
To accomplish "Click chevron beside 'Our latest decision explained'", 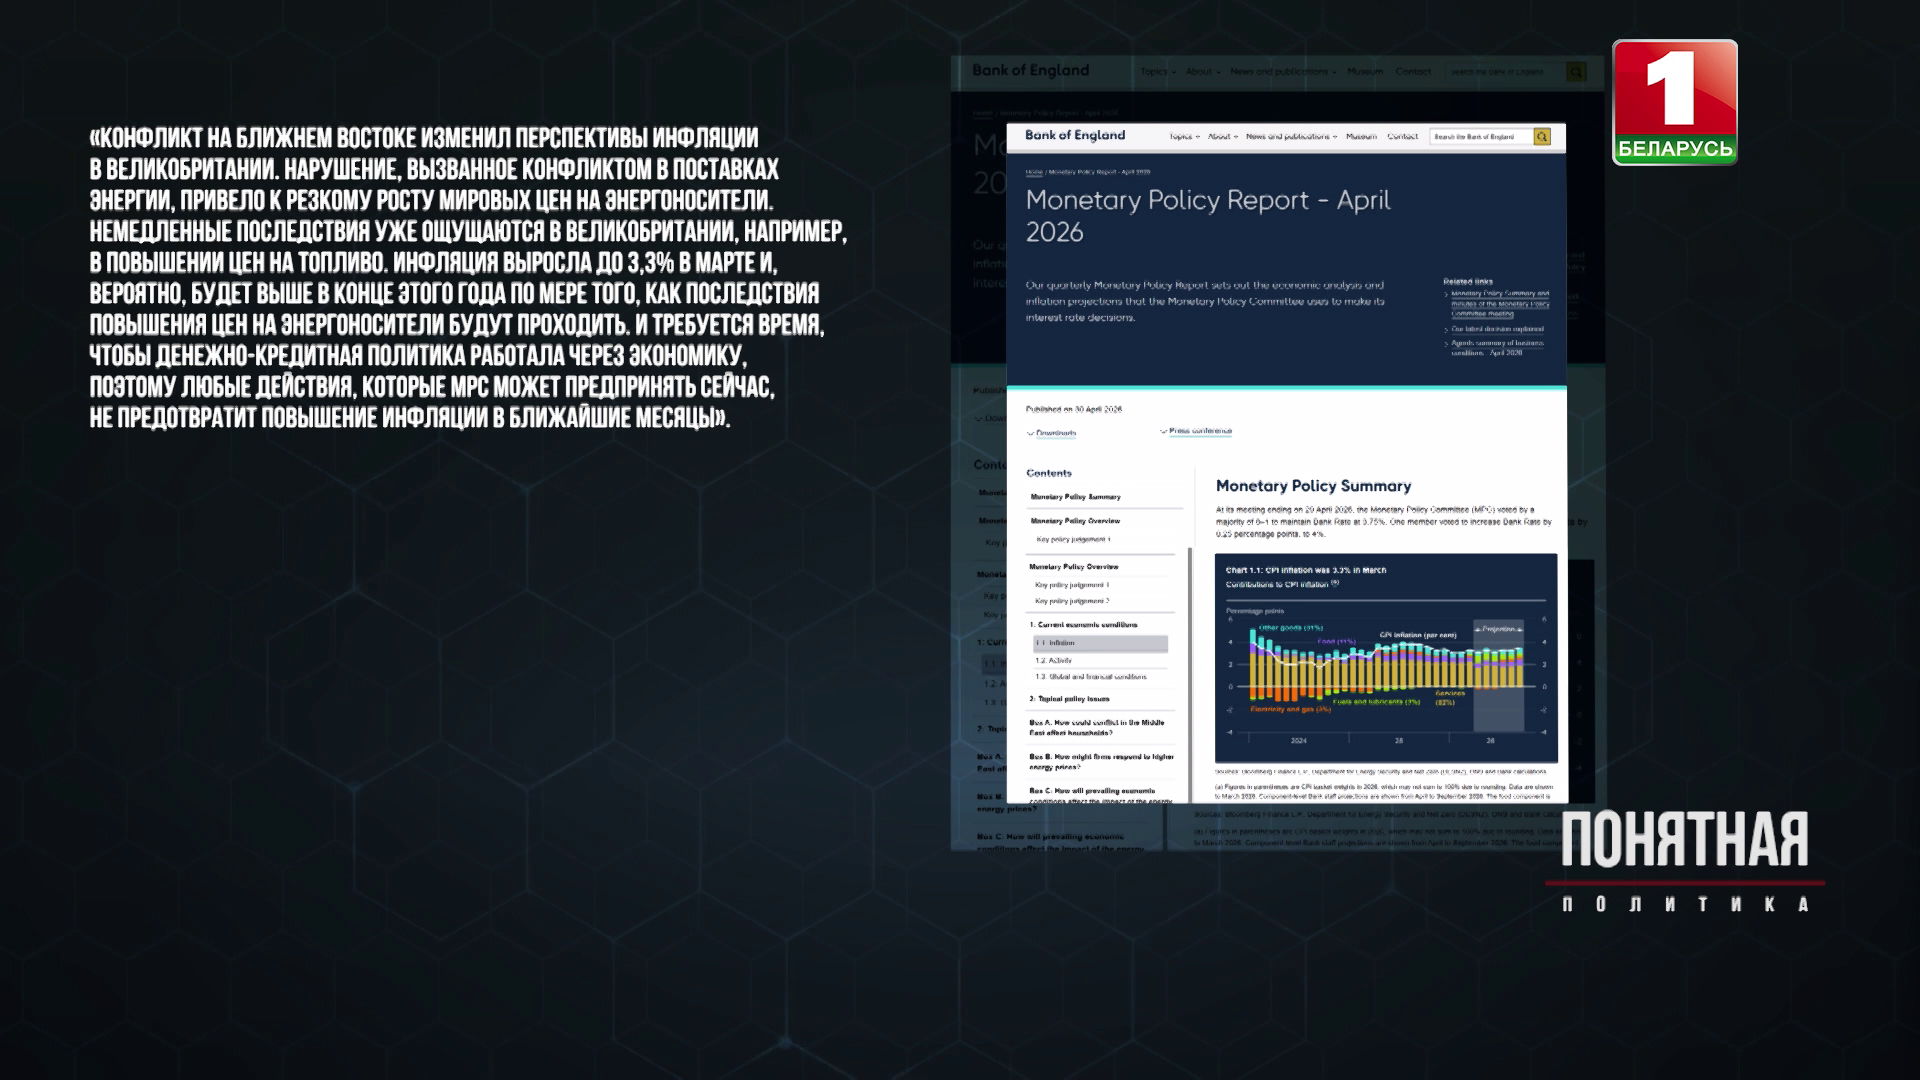I will [x=1446, y=329].
